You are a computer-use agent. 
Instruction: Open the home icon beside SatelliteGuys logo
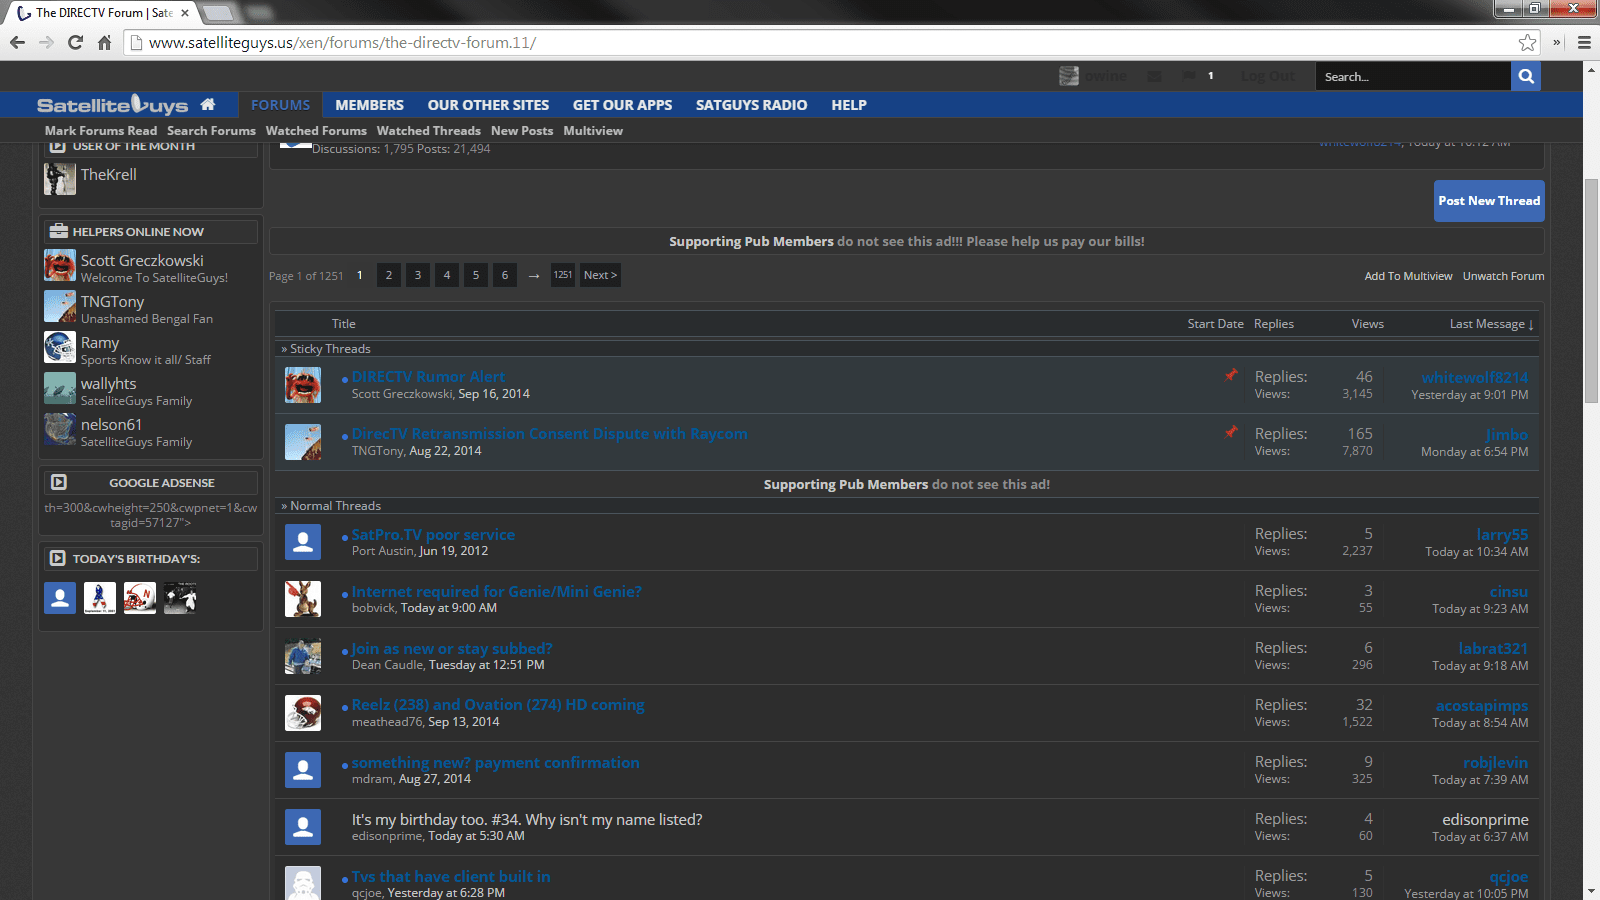(208, 104)
